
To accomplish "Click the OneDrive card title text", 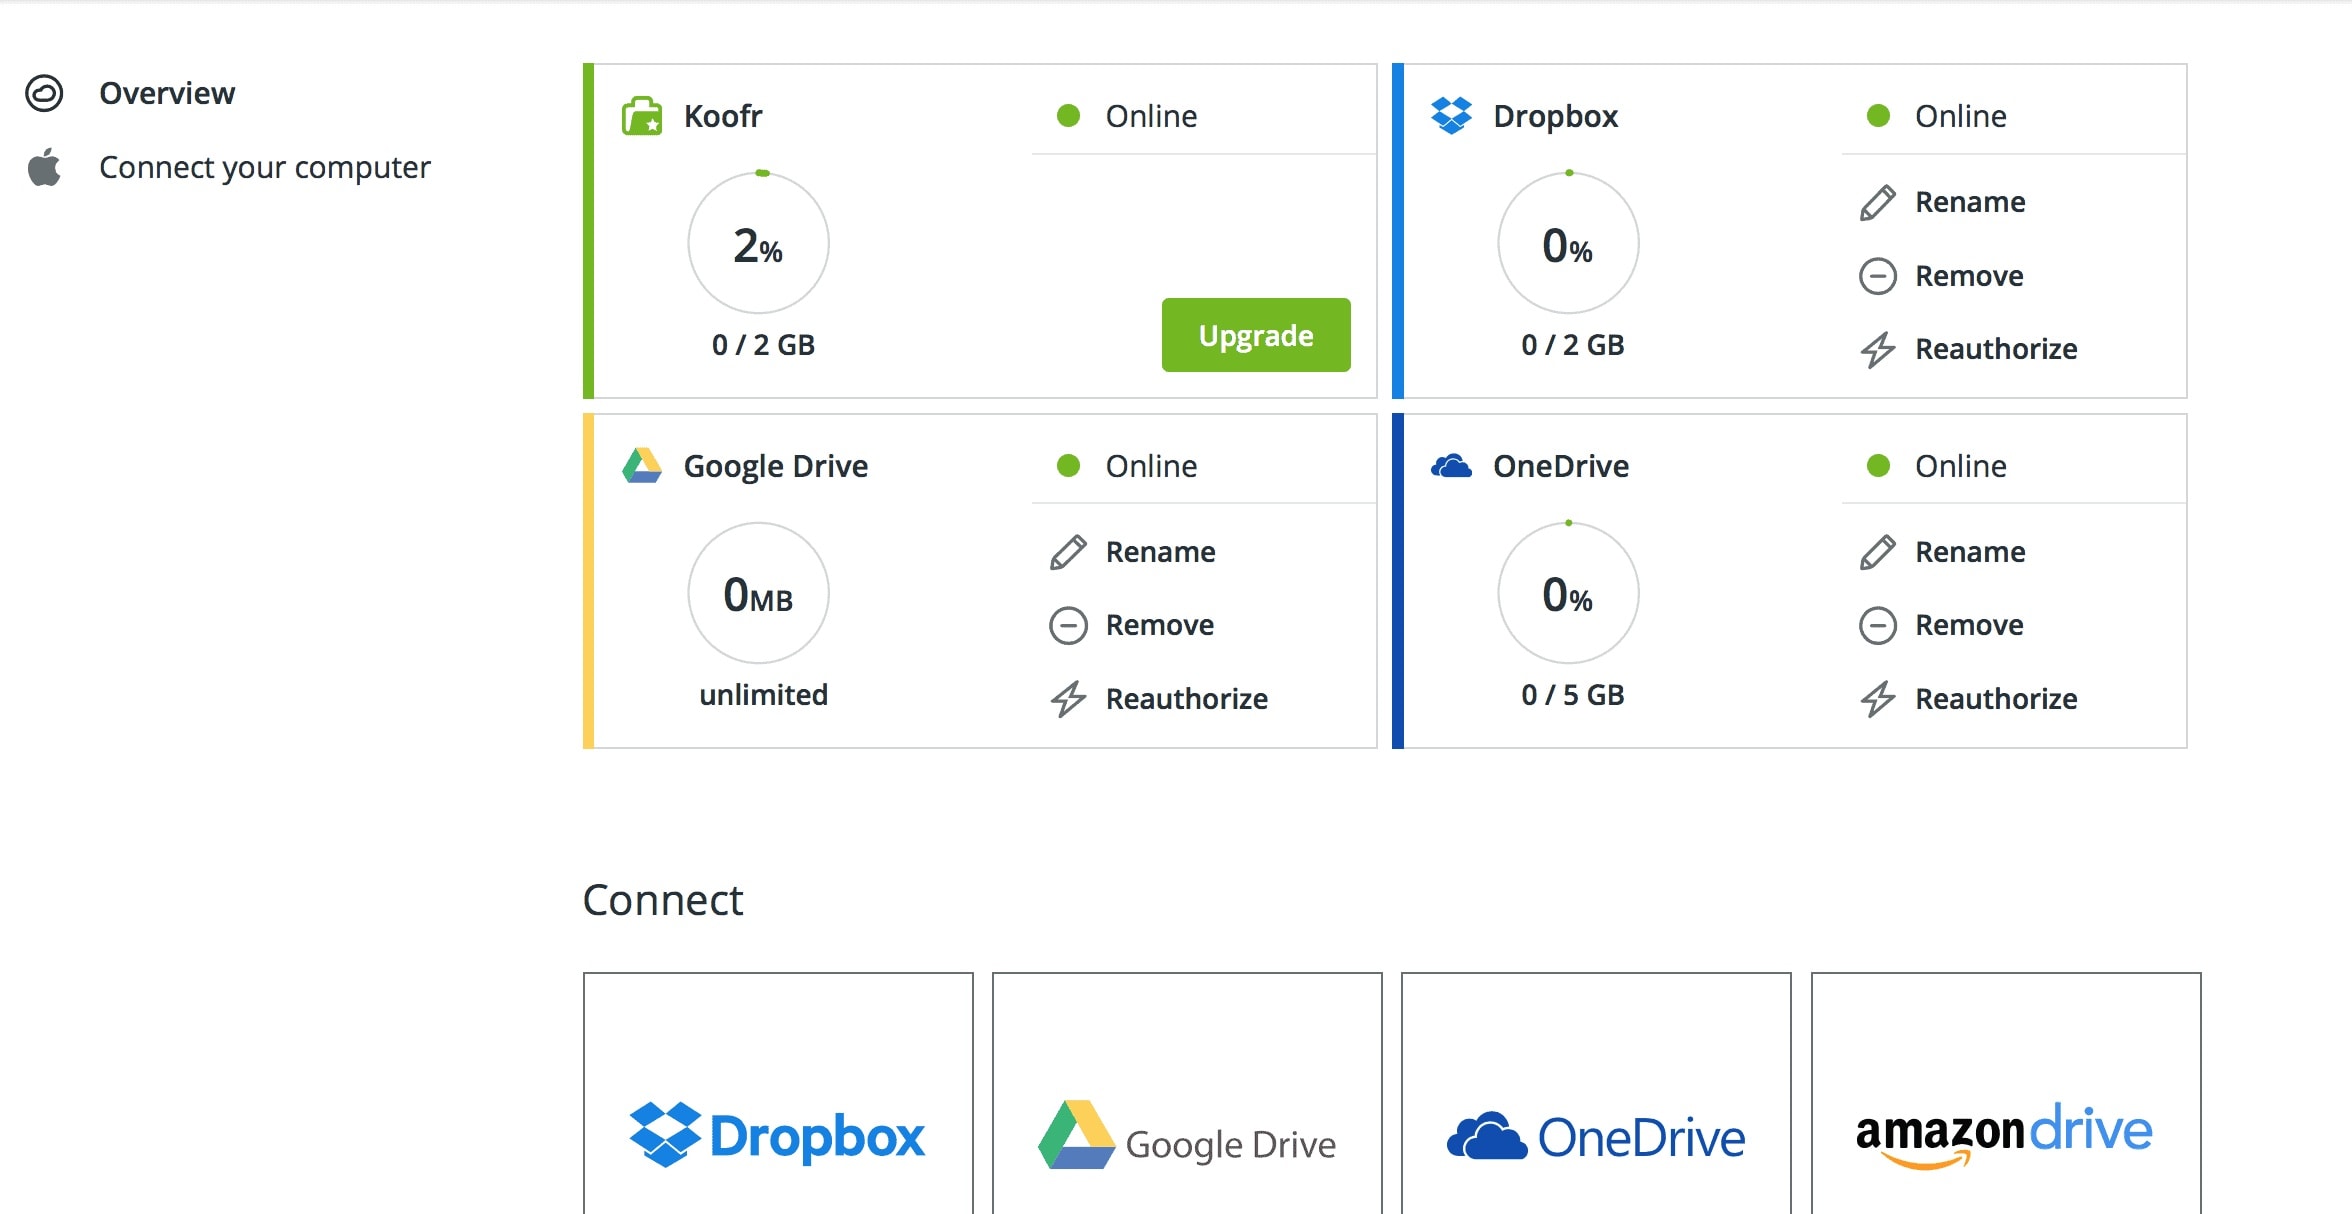I will (1561, 466).
